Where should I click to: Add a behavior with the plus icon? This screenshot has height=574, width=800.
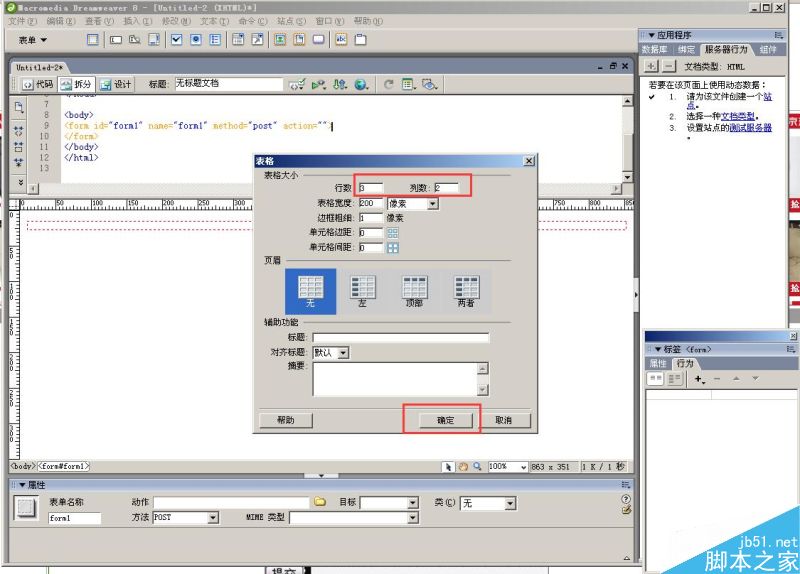point(699,379)
